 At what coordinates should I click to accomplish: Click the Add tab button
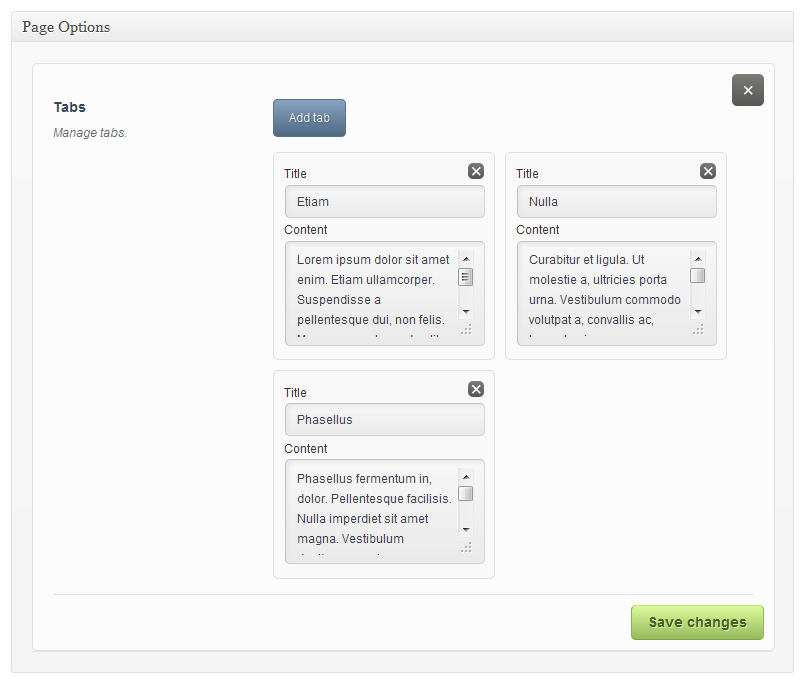(x=309, y=118)
